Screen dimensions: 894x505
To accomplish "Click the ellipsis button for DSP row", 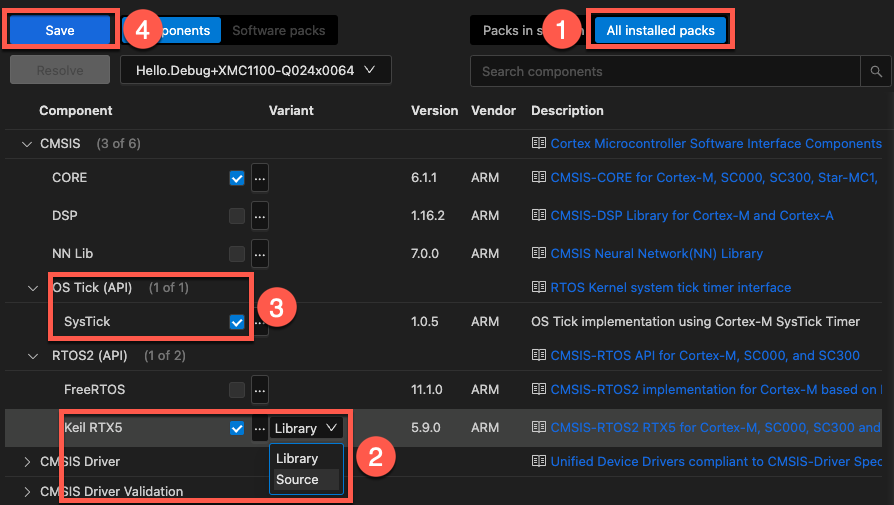I will (260, 215).
